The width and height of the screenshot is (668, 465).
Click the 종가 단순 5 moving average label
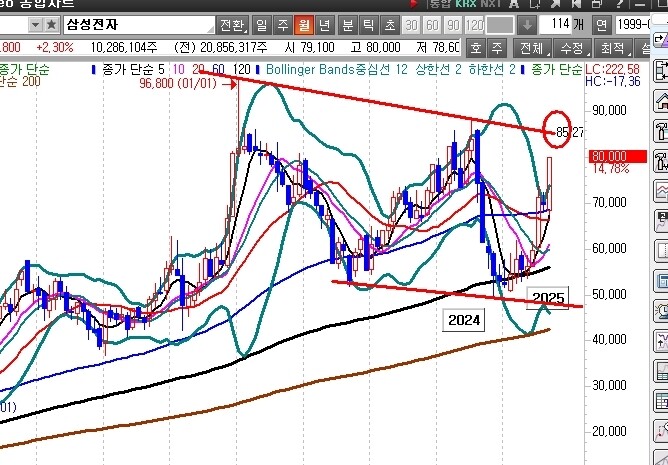pos(133,69)
